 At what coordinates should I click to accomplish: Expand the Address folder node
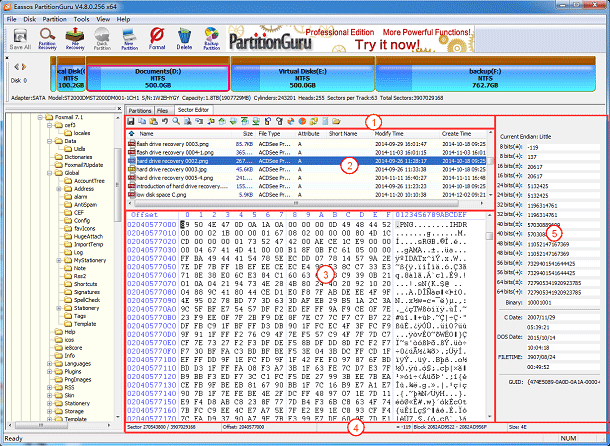(x=59, y=189)
